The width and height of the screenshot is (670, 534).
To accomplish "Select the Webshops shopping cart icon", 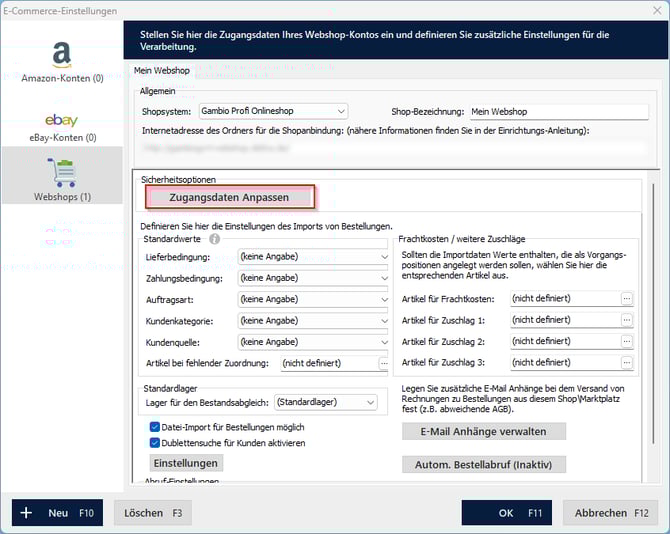I will [63, 173].
